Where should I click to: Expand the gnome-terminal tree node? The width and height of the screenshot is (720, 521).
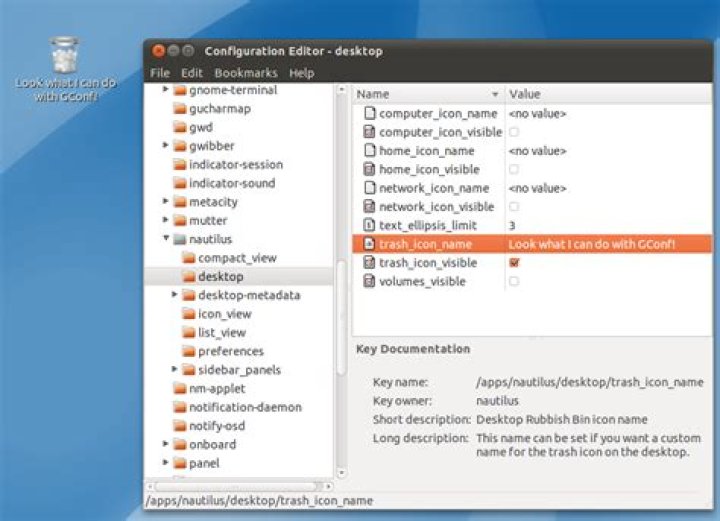click(x=166, y=89)
